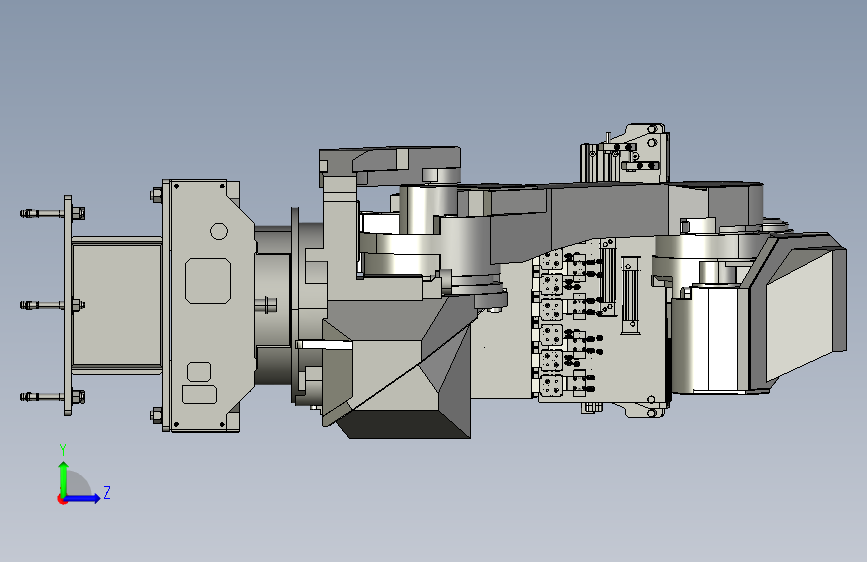Image resolution: width=867 pixels, height=562 pixels.
Task: Select the small circular hole on the left bracket plate
Action: click(x=219, y=231)
